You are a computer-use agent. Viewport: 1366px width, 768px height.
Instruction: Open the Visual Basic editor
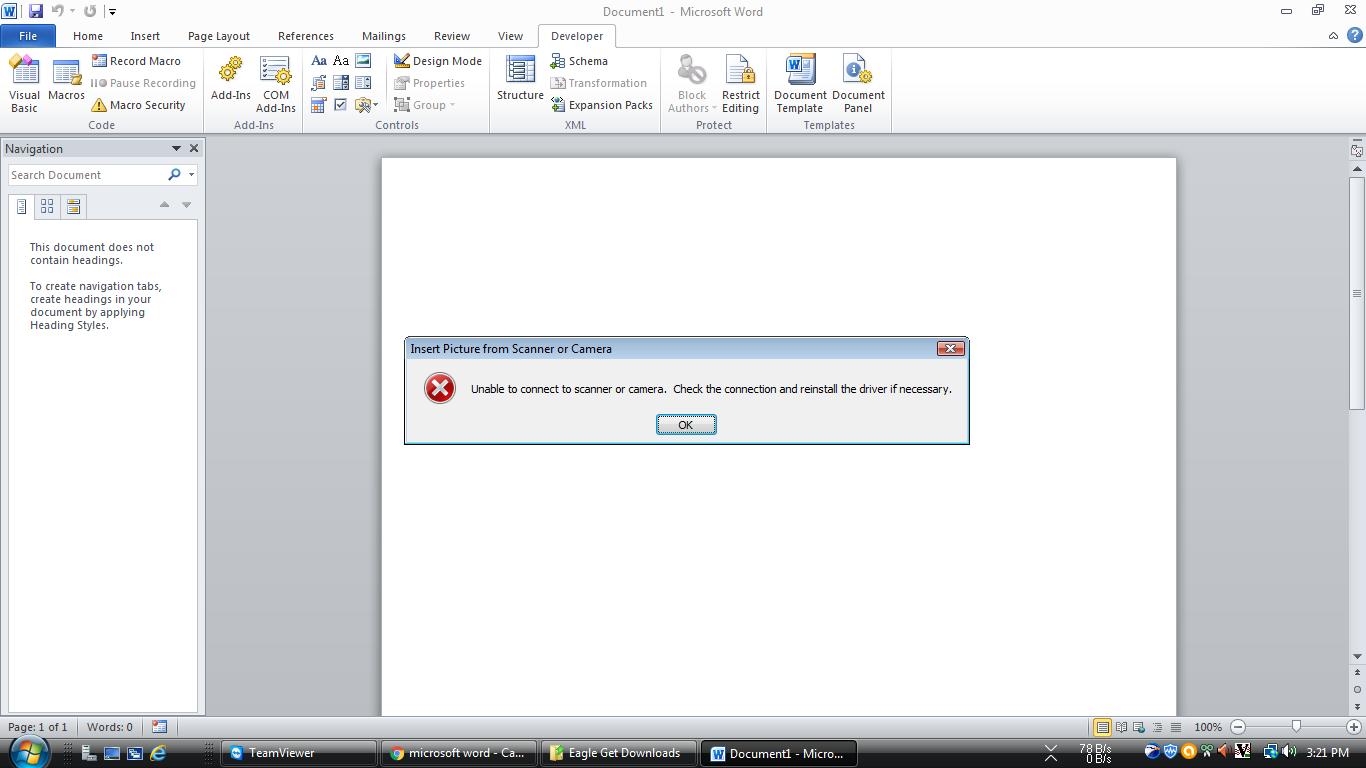(x=24, y=85)
